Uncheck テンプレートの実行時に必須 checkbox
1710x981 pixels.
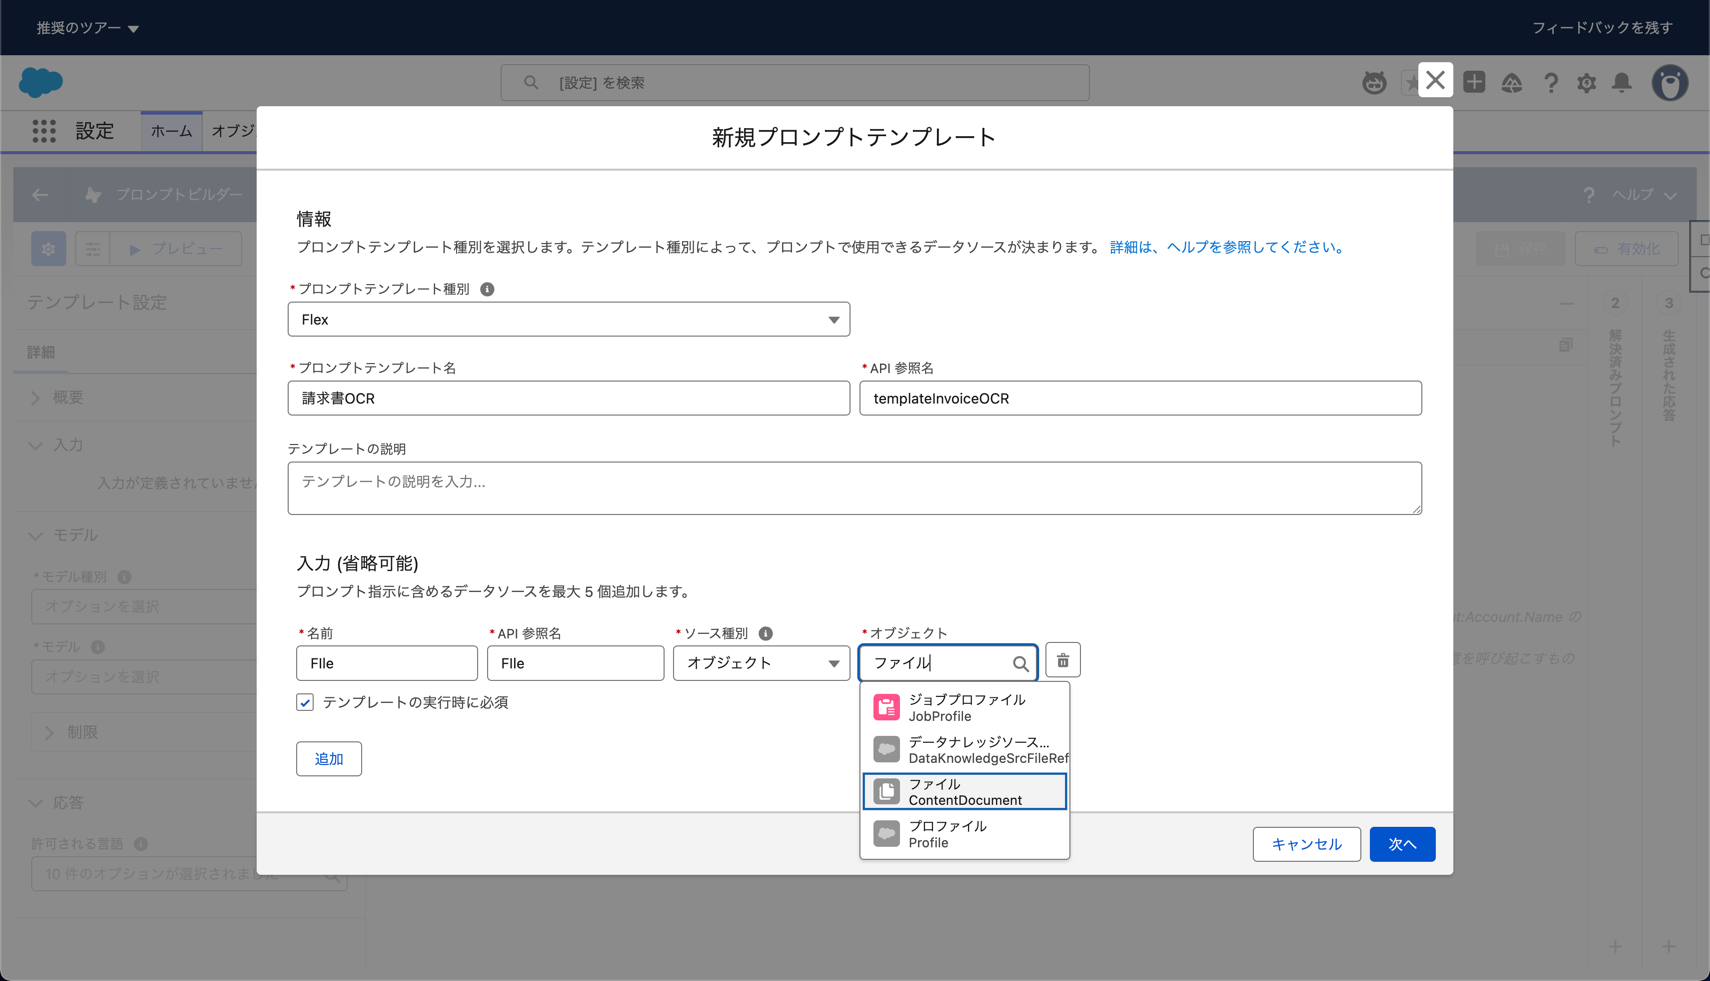tap(305, 703)
